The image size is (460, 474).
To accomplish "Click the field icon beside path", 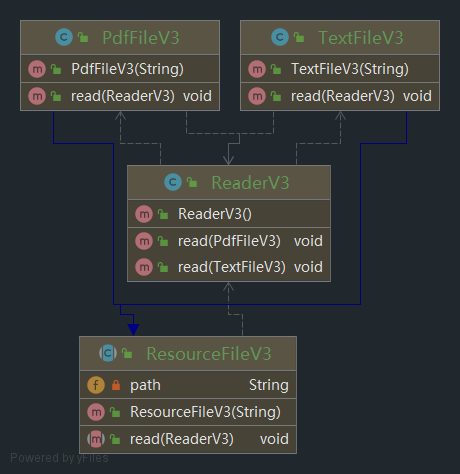I will [96, 385].
